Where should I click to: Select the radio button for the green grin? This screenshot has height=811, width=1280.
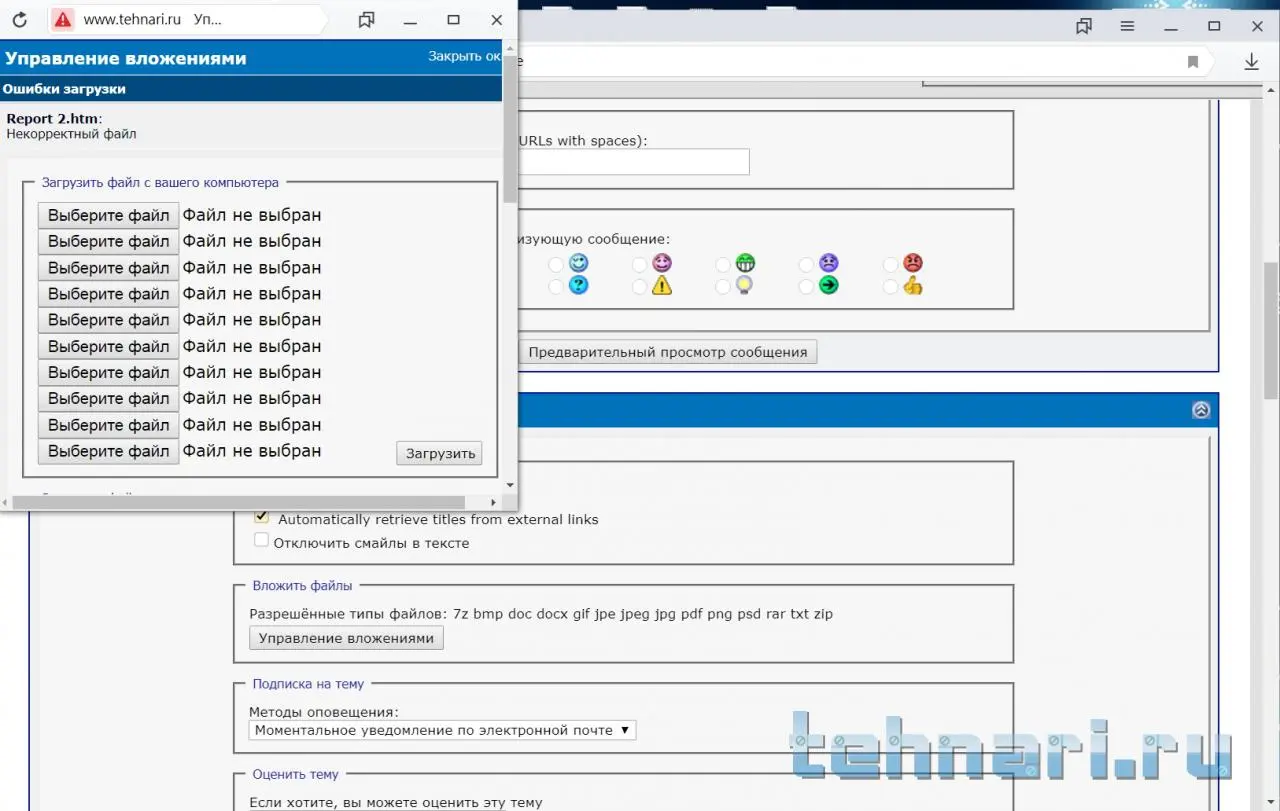[x=723, y=265]
